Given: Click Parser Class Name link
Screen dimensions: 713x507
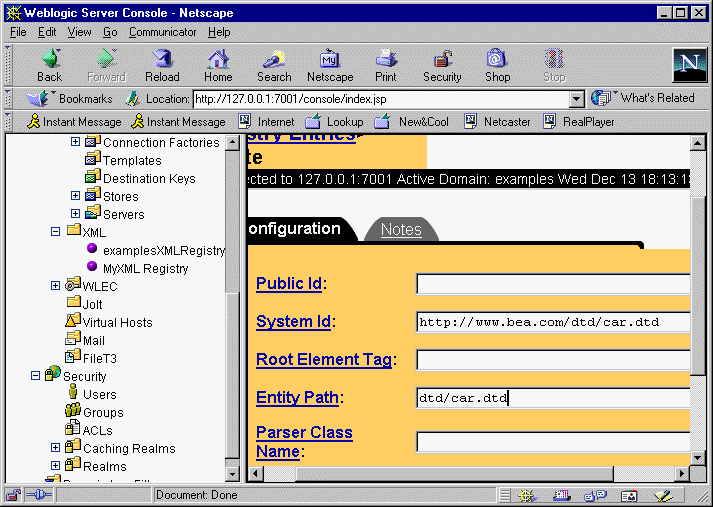Looking at the screenshot, I should (304, 442).
